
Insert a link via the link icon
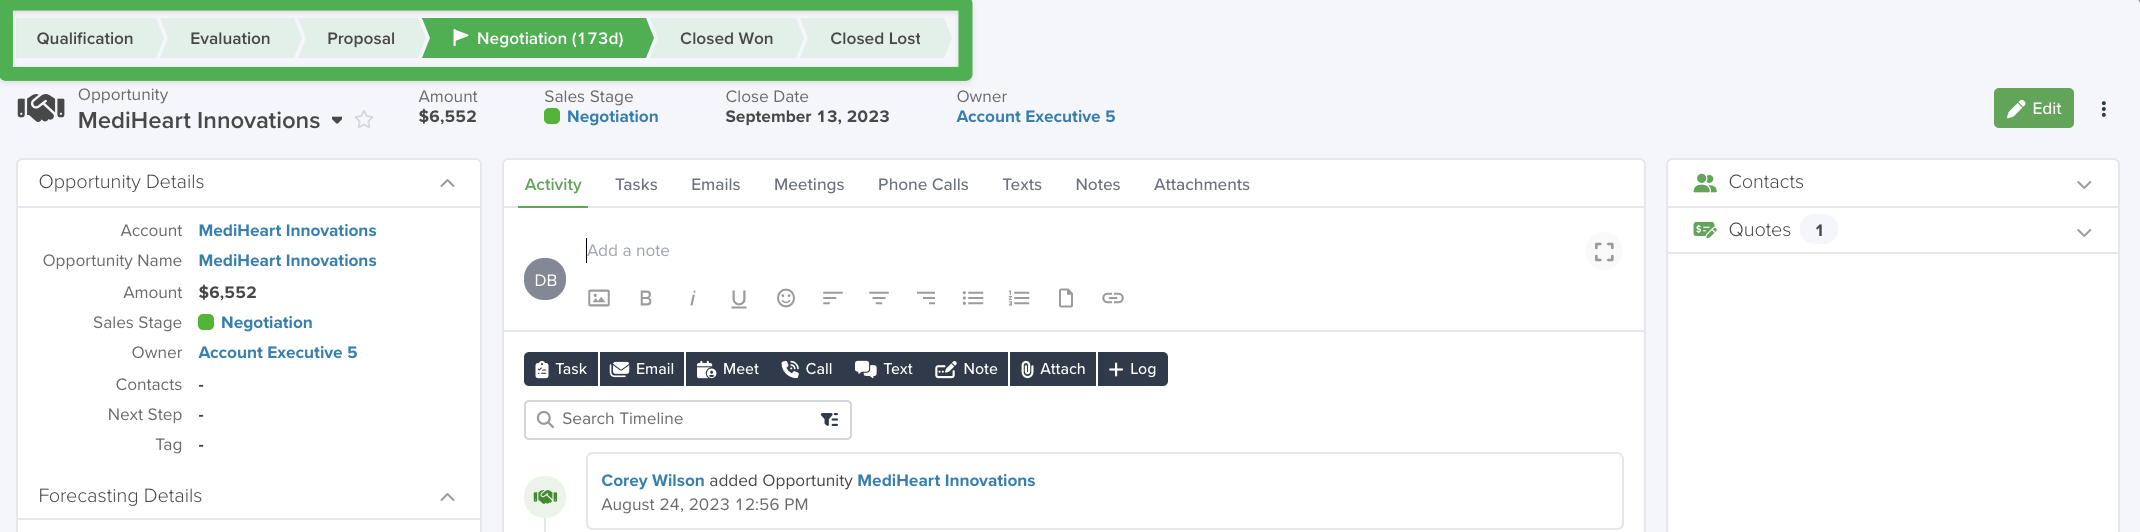click(1113, 298)
